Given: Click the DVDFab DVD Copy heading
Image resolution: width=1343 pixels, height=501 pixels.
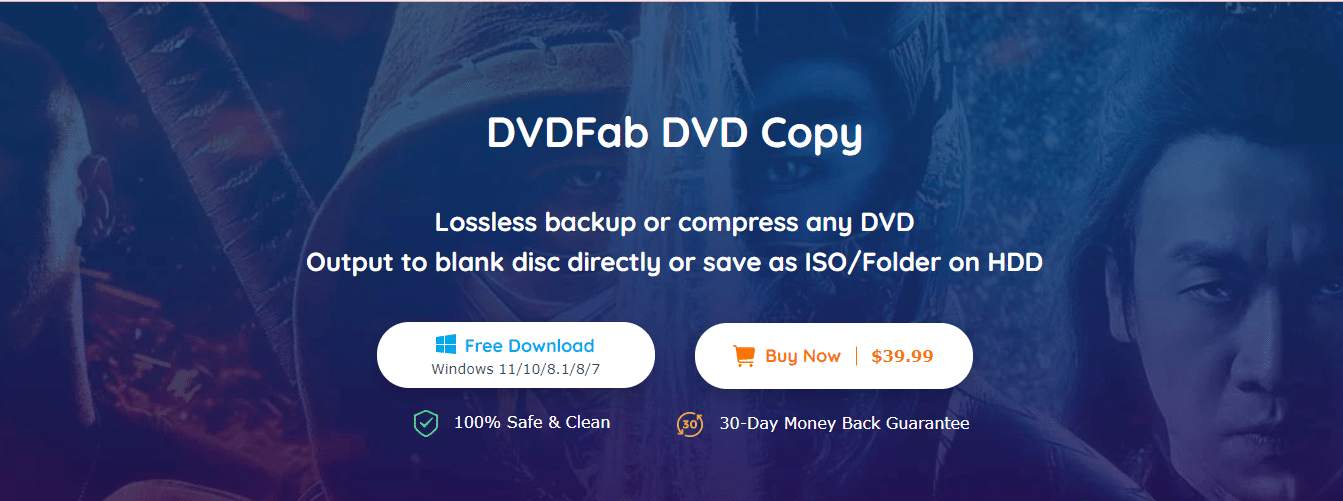Looking at the screenshot, I should coord(674,134).
